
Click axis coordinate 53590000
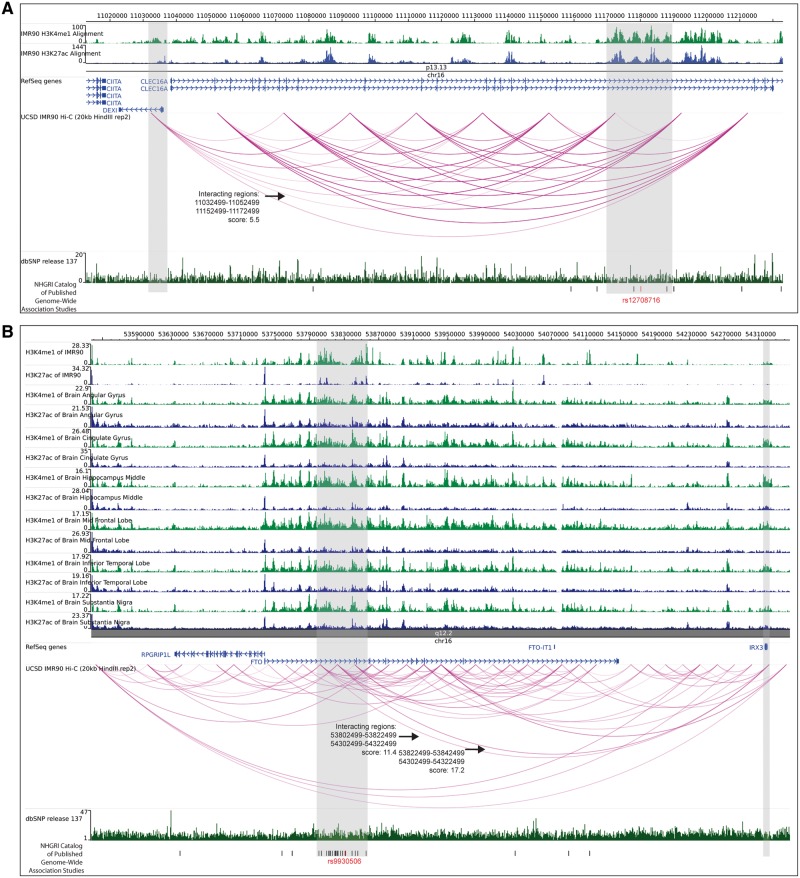(139, 334)
